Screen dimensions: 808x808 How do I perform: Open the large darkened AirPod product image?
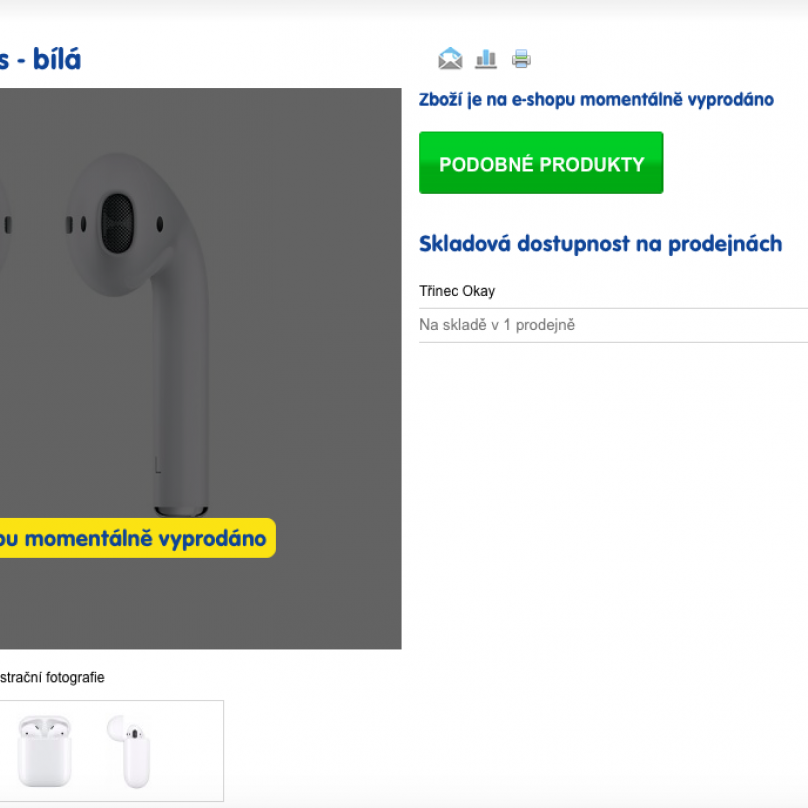(200, 368)
